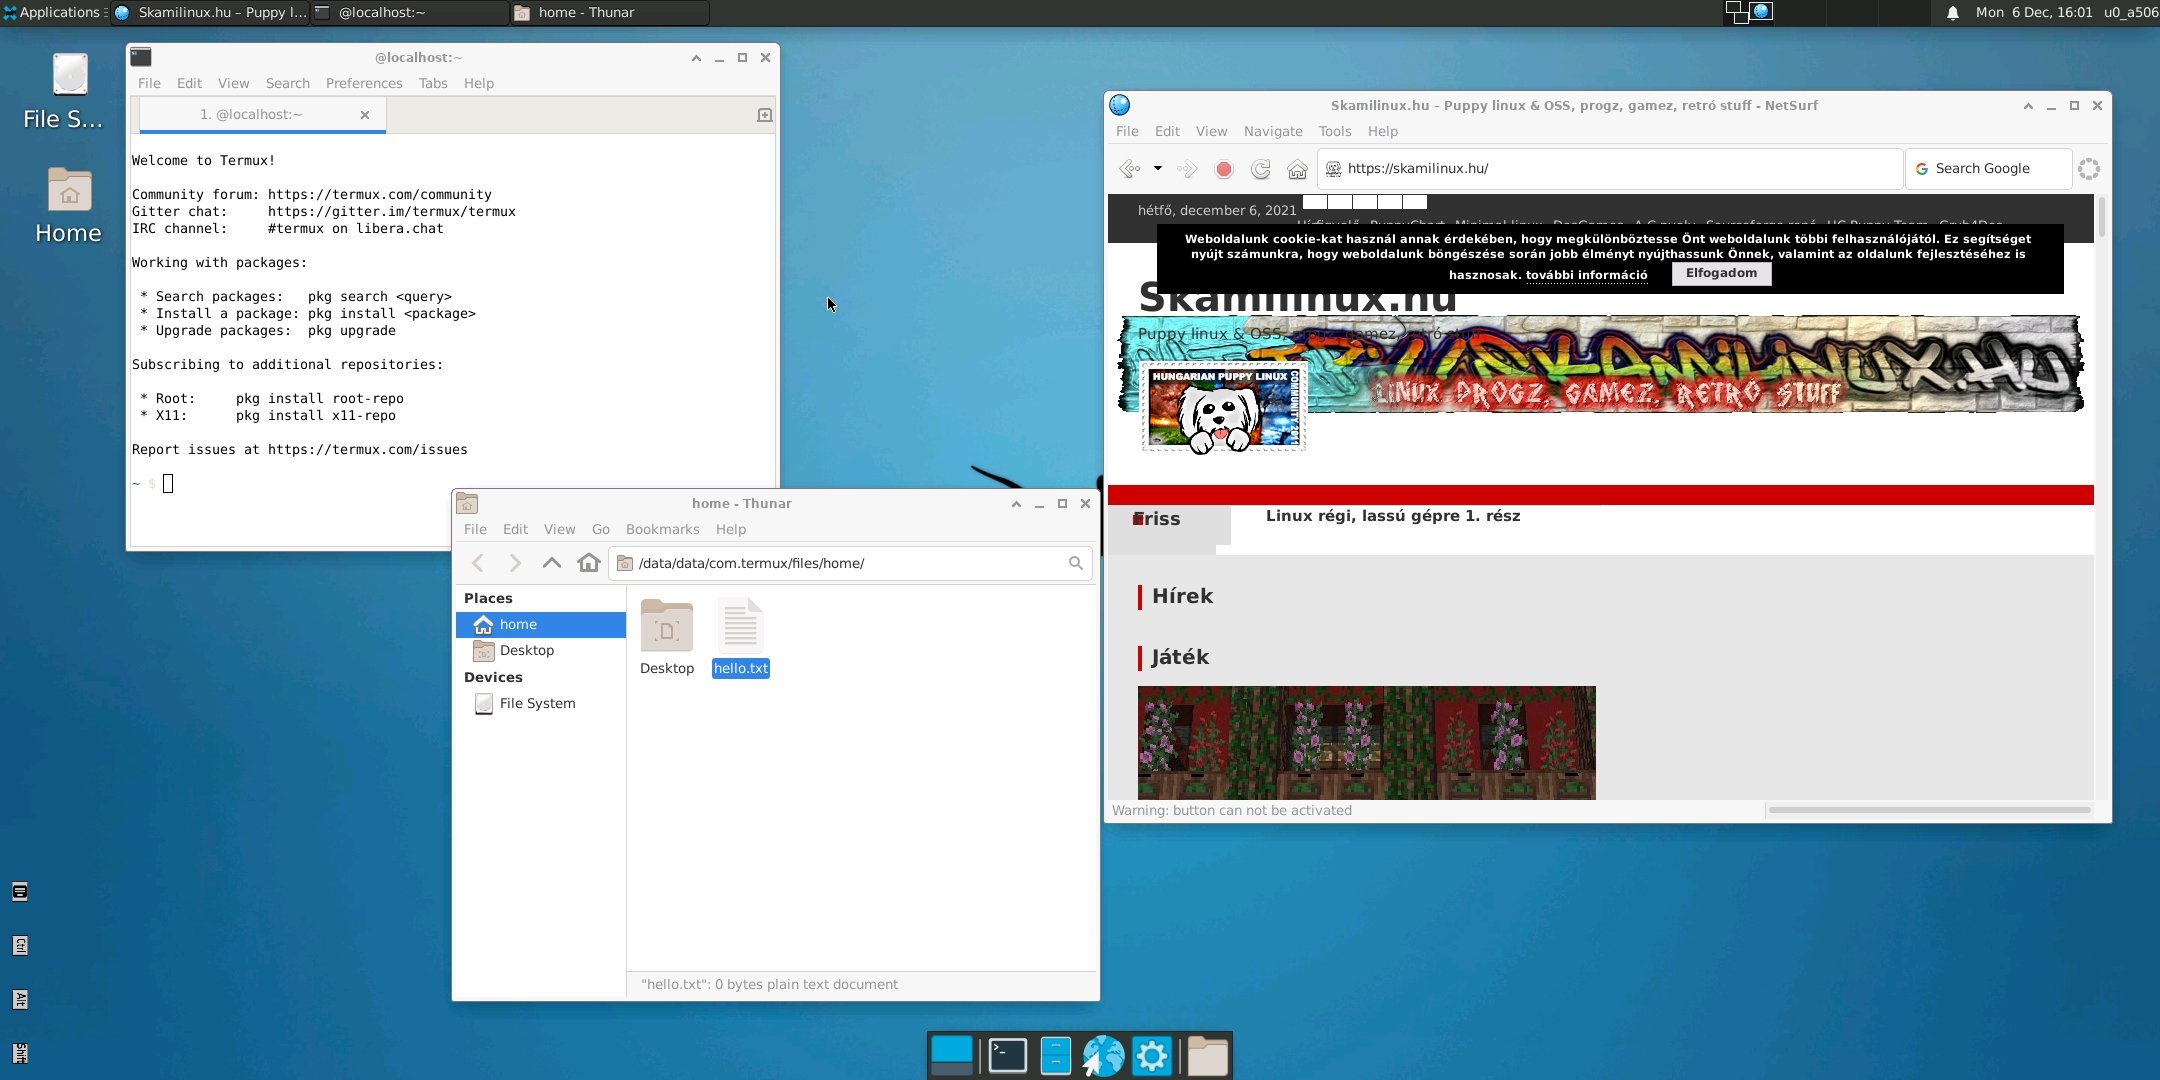
Task: Go forward in Thunar
Action: tap(515, 563)
